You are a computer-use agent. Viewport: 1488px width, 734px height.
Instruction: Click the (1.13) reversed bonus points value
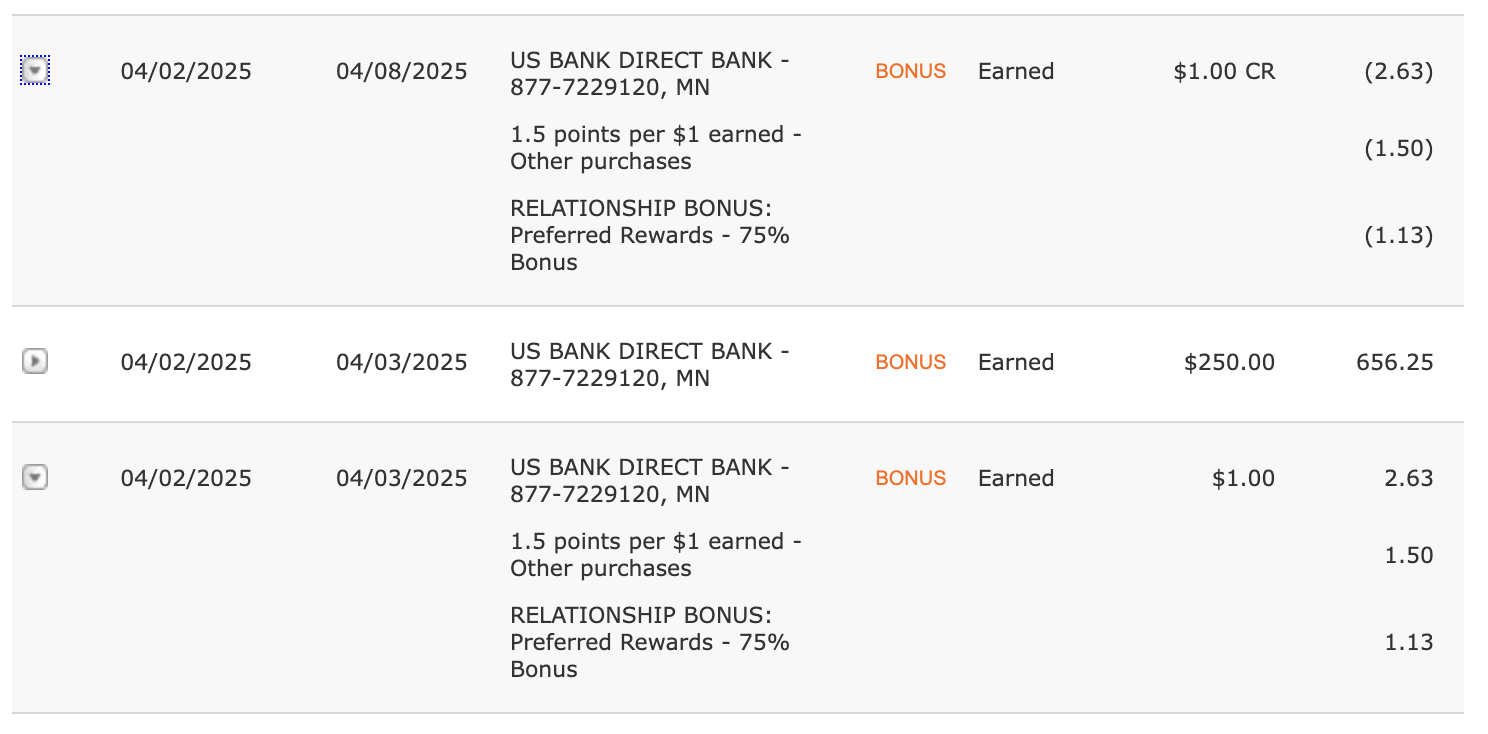pyautogui.click(x=1399, y=236)
